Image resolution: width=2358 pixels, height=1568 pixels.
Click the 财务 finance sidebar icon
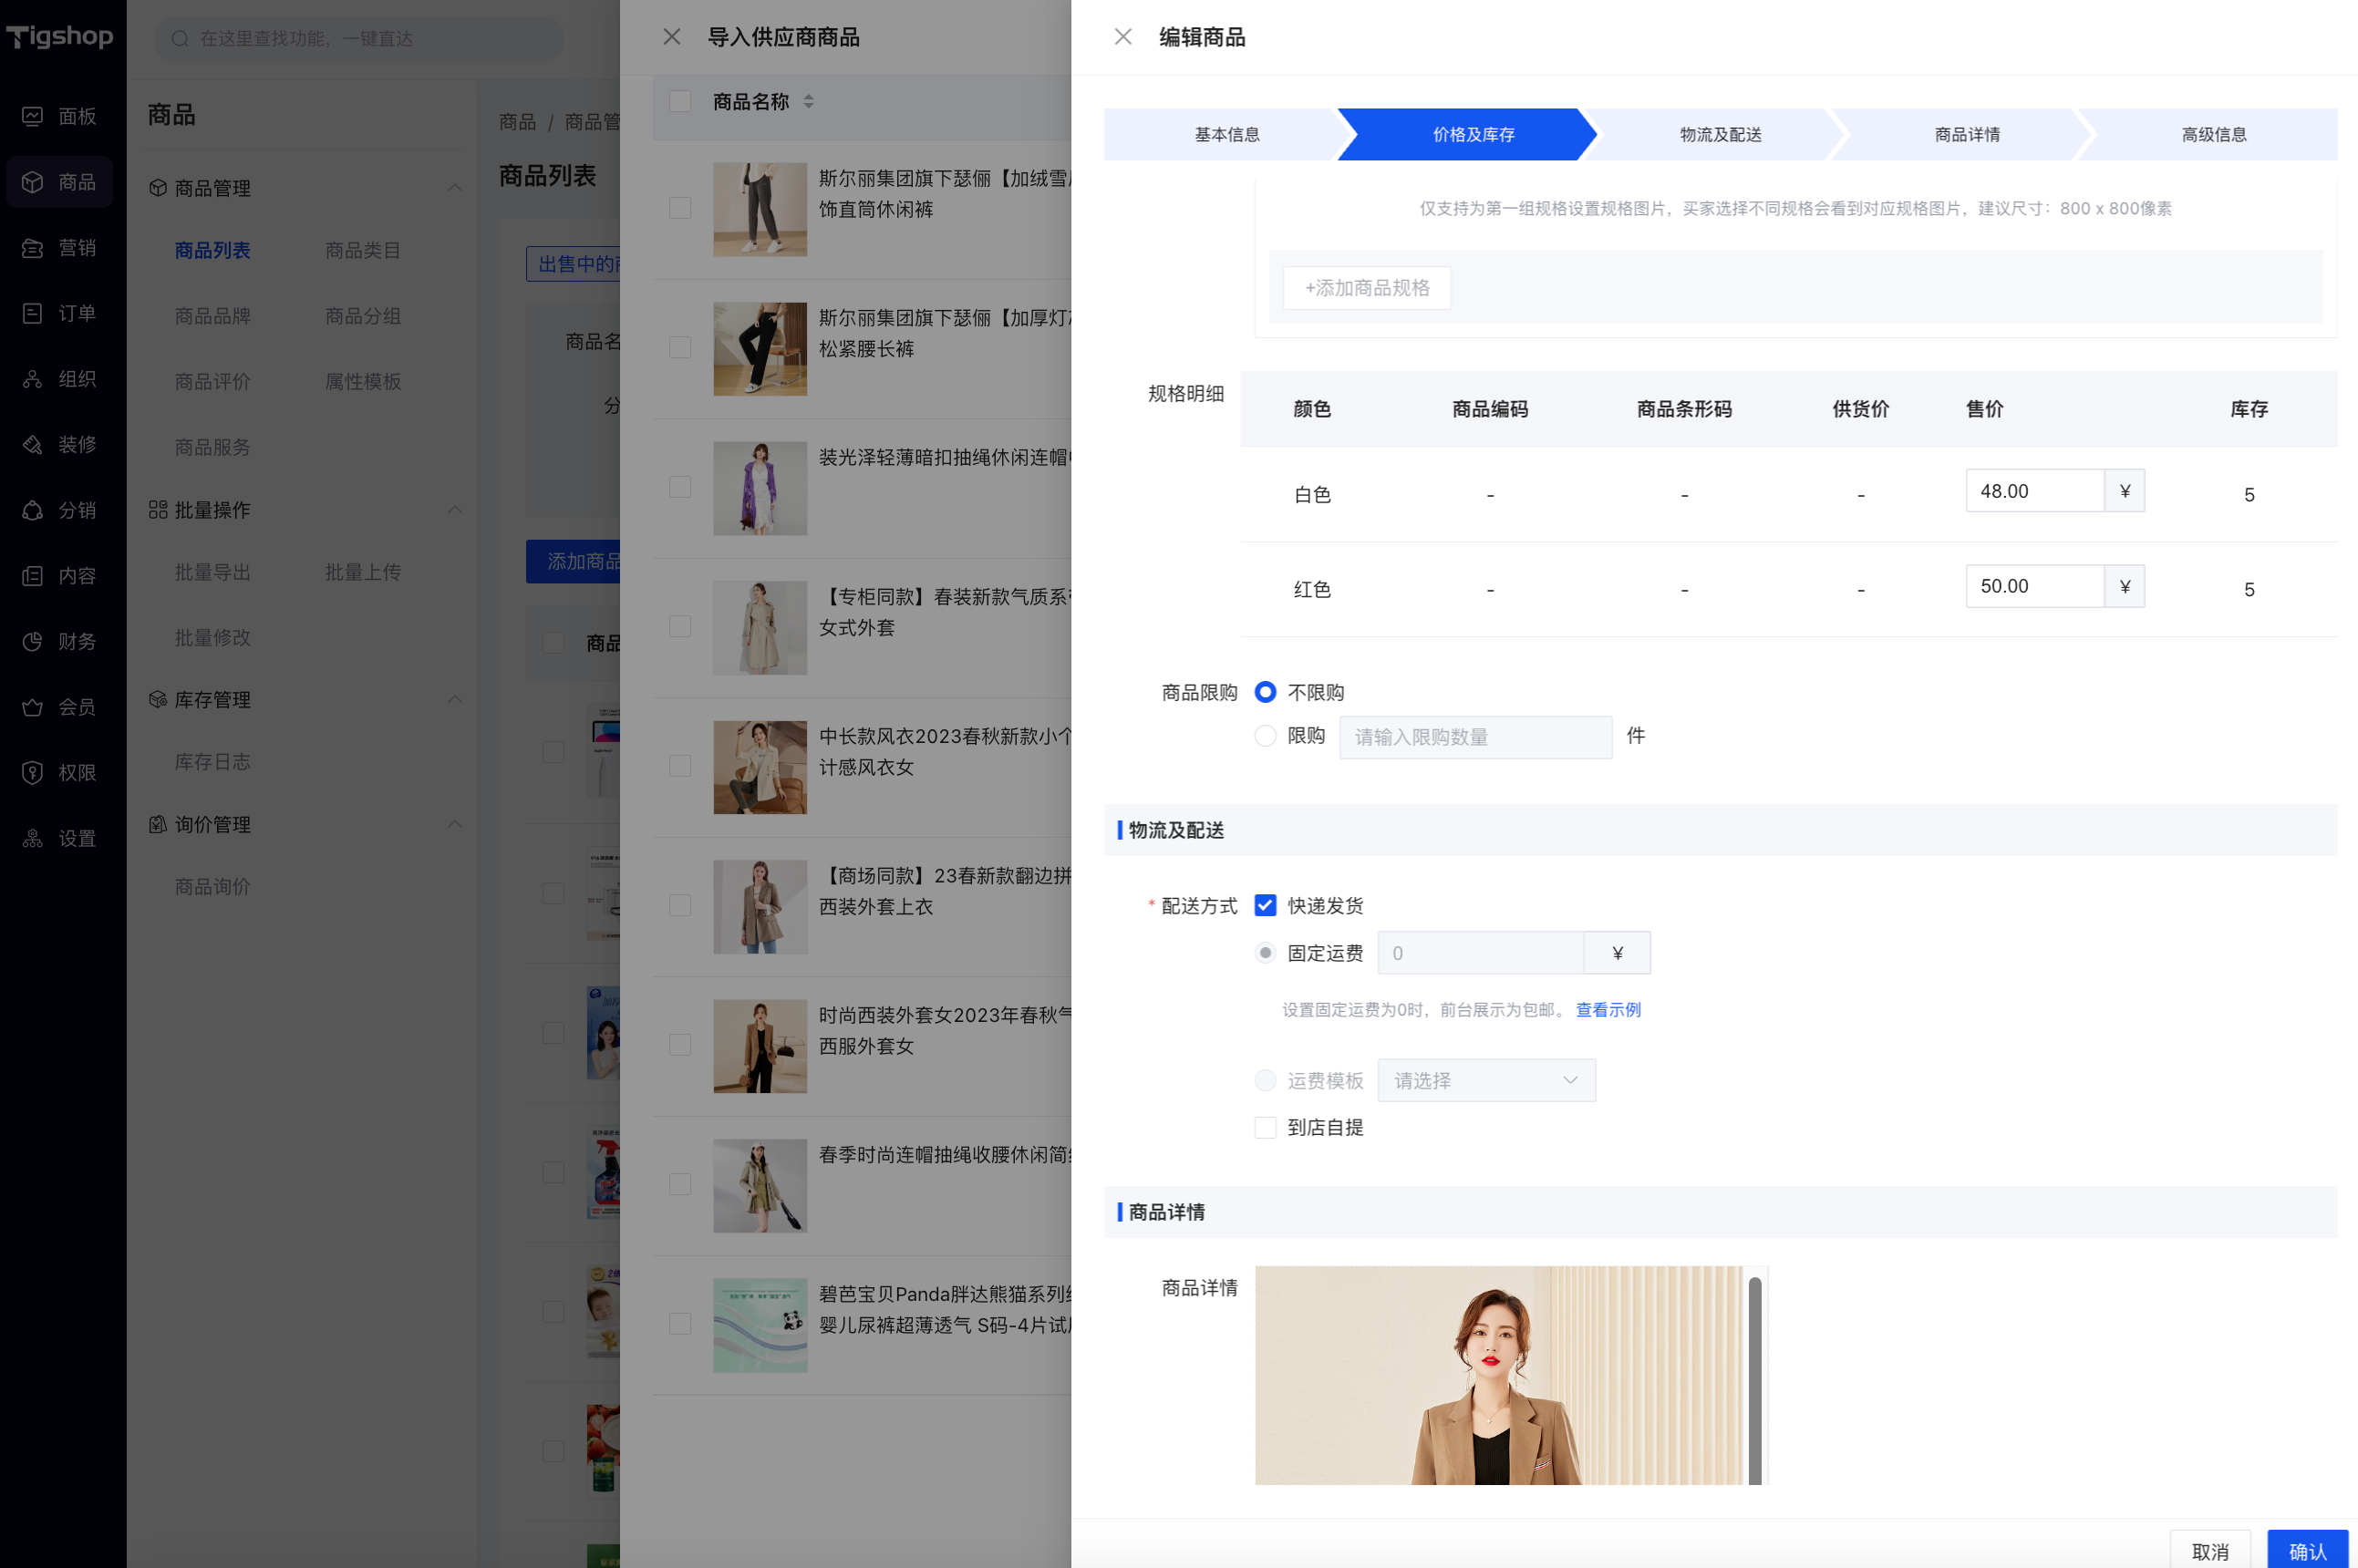pos(32,641)
